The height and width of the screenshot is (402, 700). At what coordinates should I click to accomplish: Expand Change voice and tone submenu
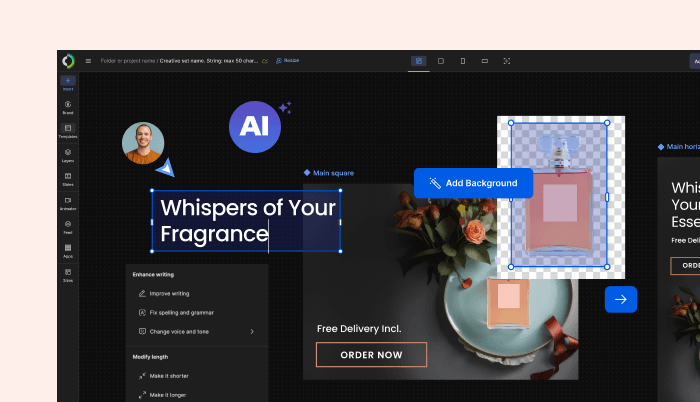251,331
